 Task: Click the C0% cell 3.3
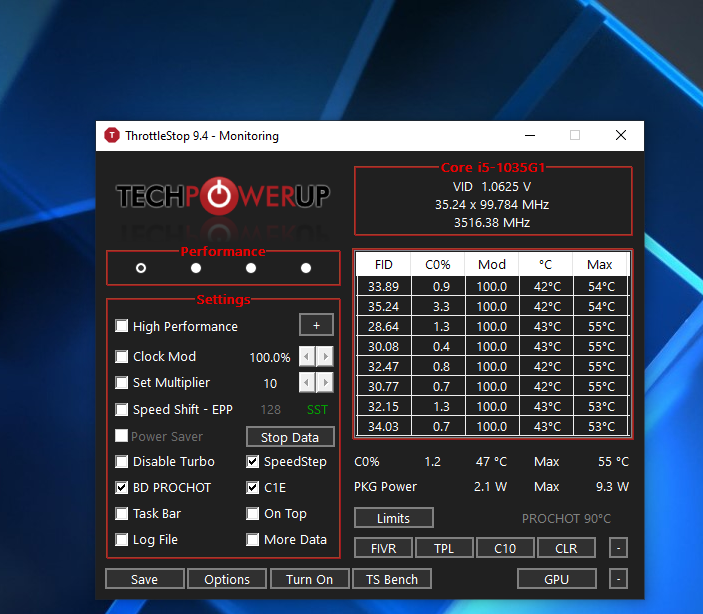point(438,306)
